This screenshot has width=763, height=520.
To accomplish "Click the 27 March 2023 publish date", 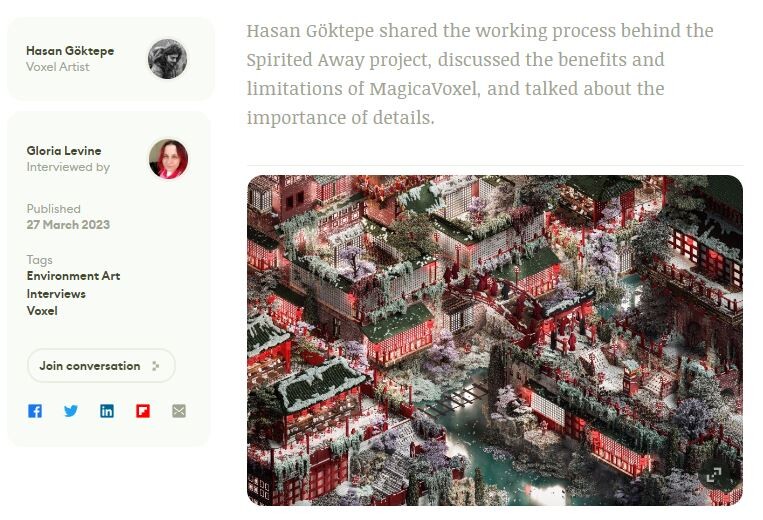I will click(x=68, y=225).
